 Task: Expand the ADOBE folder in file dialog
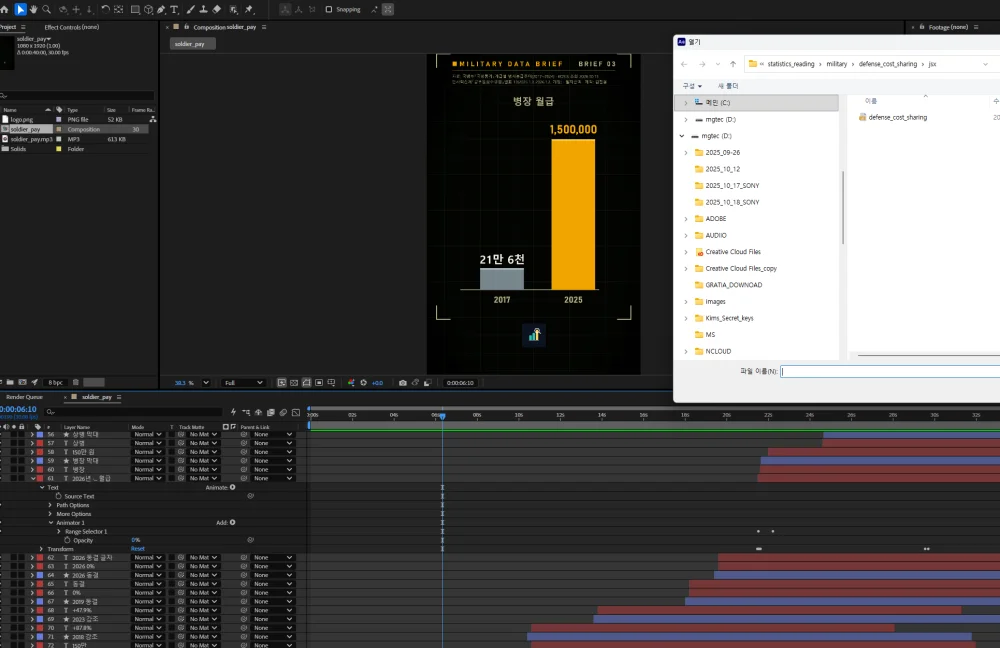[x=686, y=219]
